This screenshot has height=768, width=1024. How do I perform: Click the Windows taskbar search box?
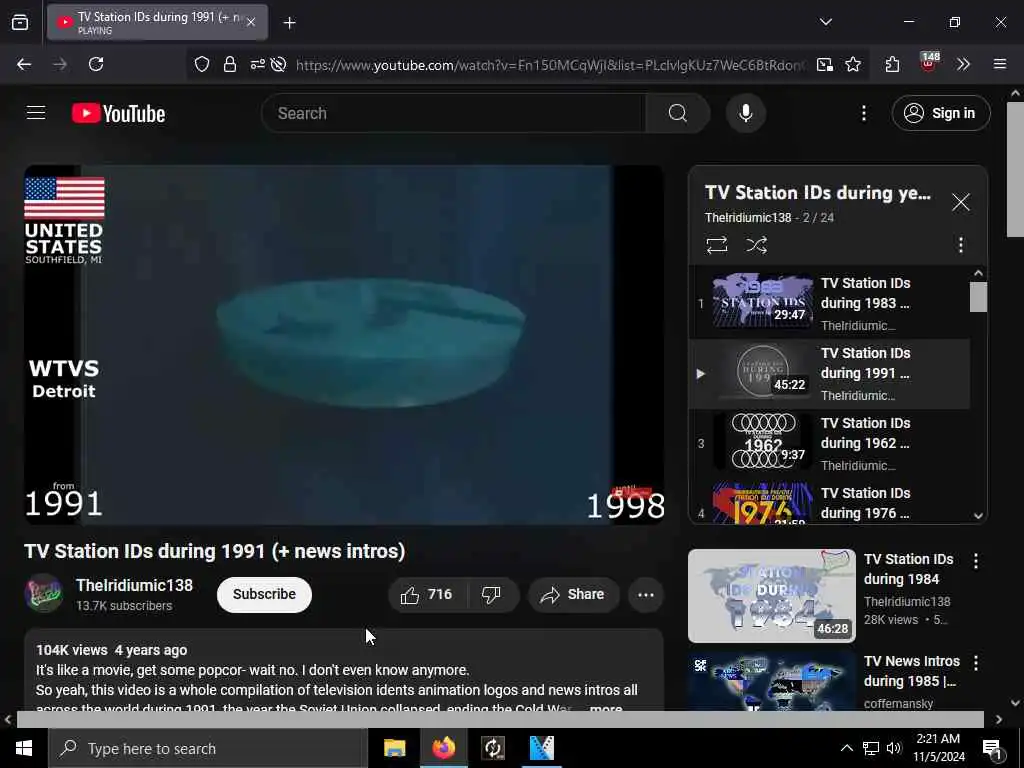[208, 748]
